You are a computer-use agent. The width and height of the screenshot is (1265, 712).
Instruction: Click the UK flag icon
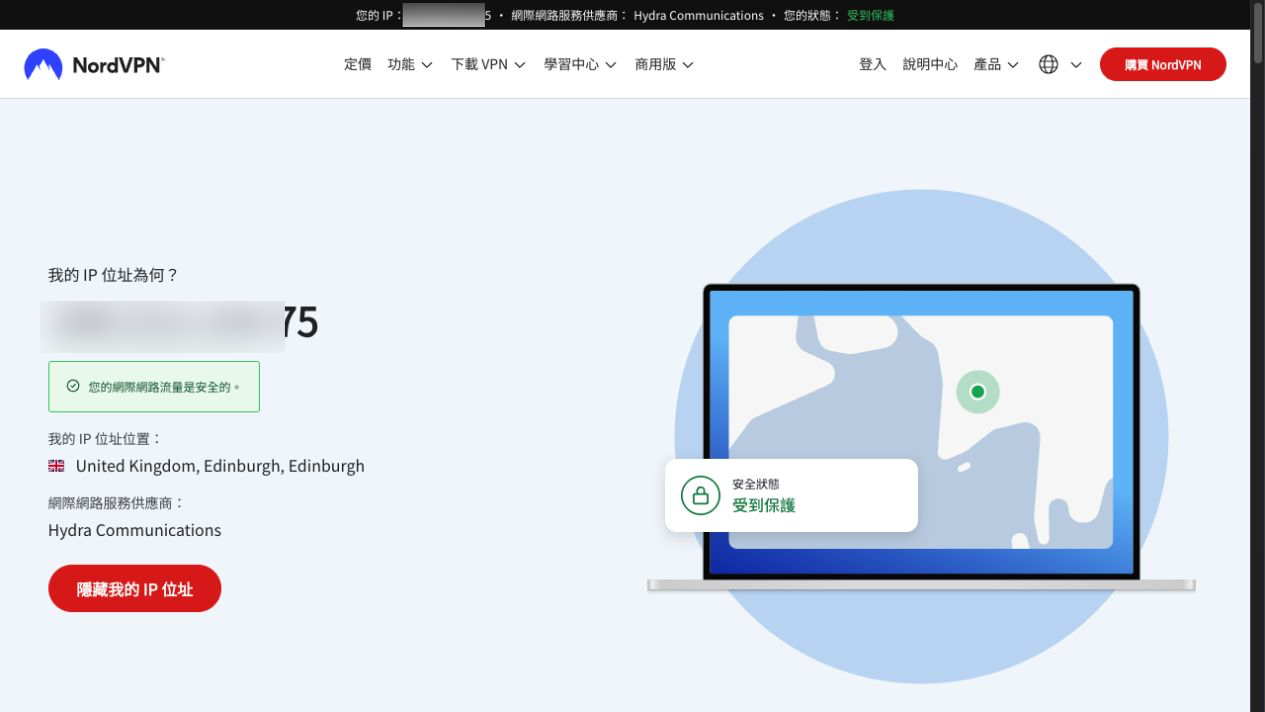pyautogui.click(x=56, y=466)
